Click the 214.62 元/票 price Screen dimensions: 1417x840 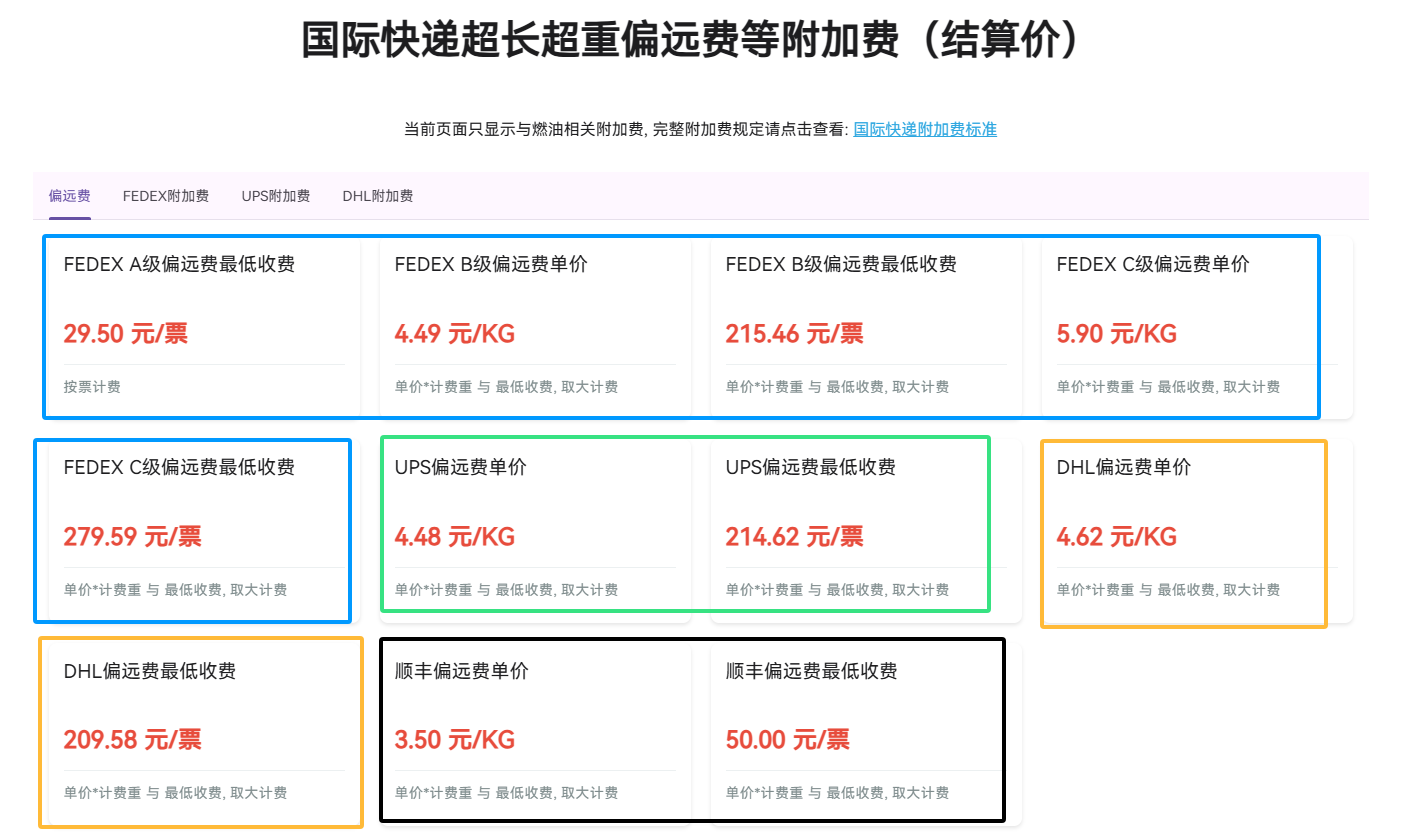(x=795, y=536)
